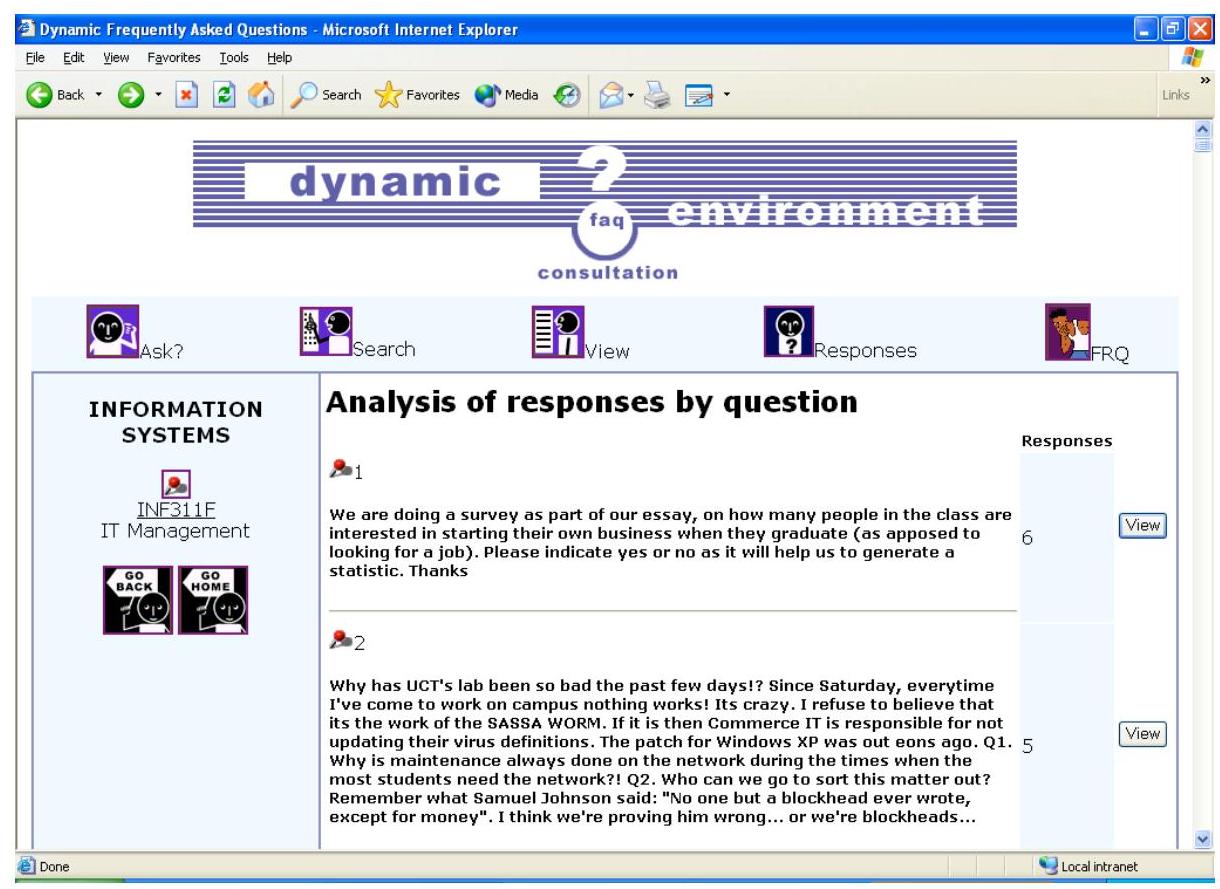Click the IT Management text

click(x=176, y=531)
